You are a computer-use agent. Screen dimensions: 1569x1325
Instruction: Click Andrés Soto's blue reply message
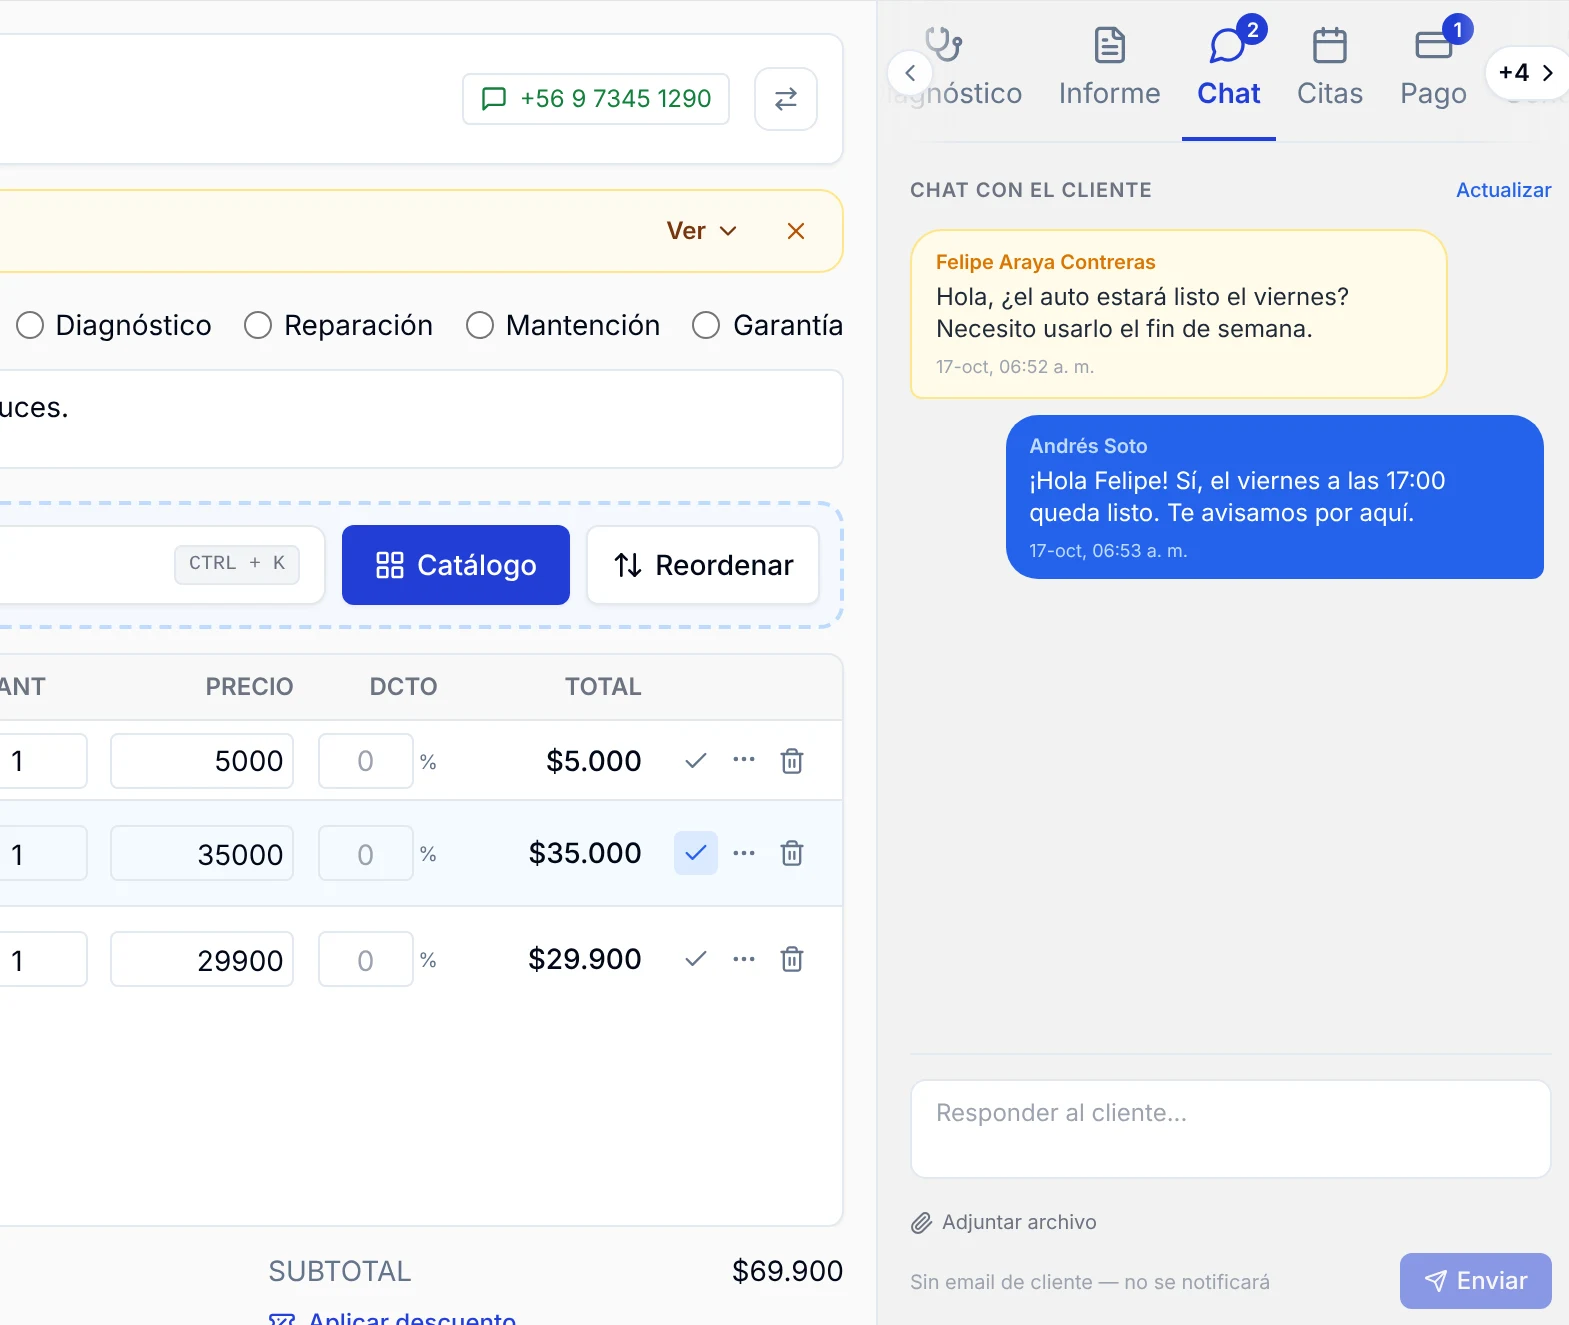[x=1275, y=497]
